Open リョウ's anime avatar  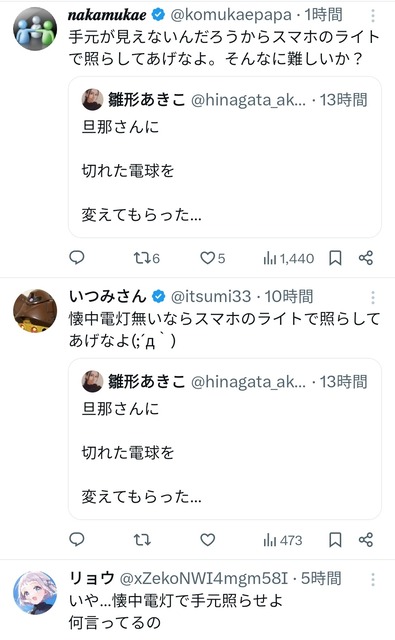pos(35,593)
